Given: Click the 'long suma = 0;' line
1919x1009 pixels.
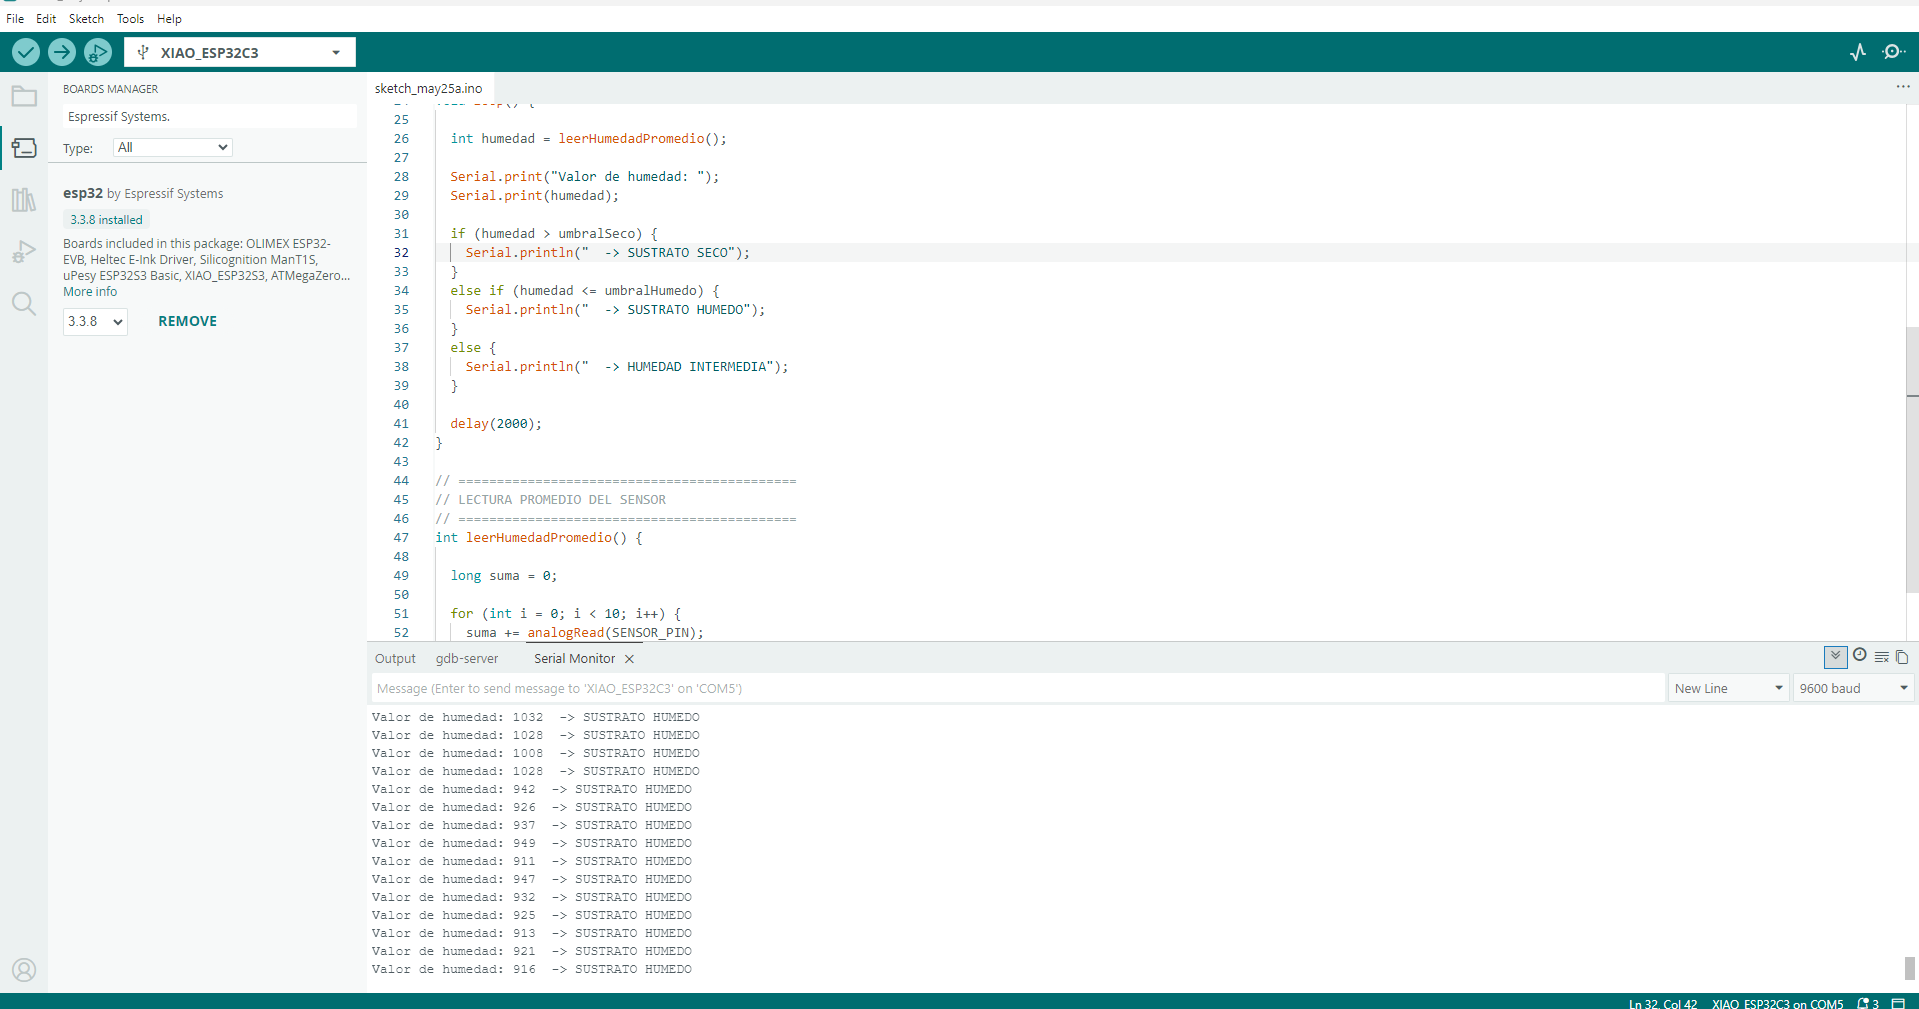Looking at the screenshot, I should [504, 576].
